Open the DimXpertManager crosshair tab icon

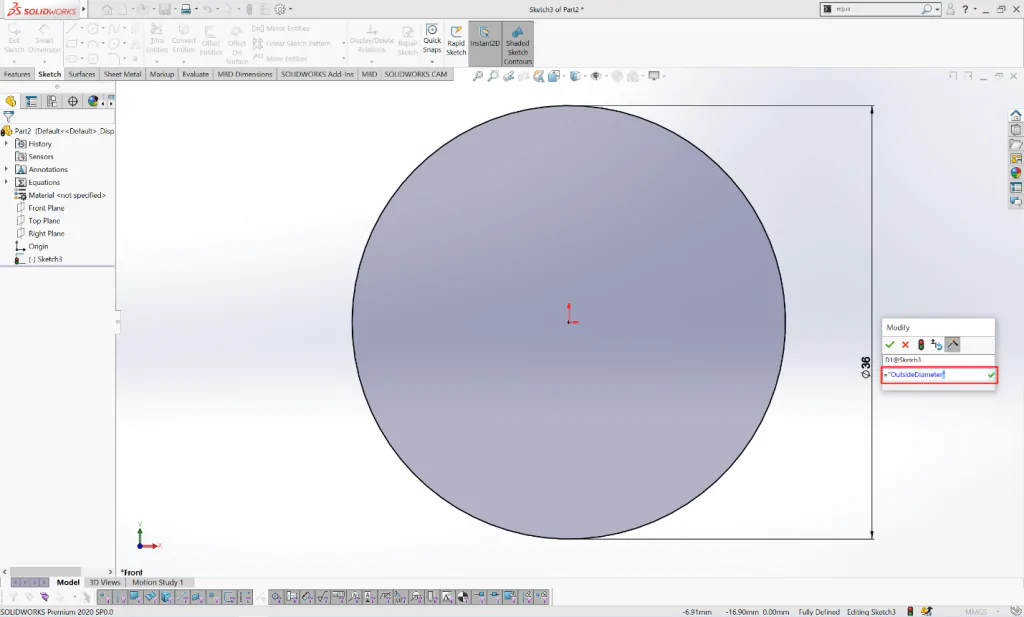coord(72,101)
